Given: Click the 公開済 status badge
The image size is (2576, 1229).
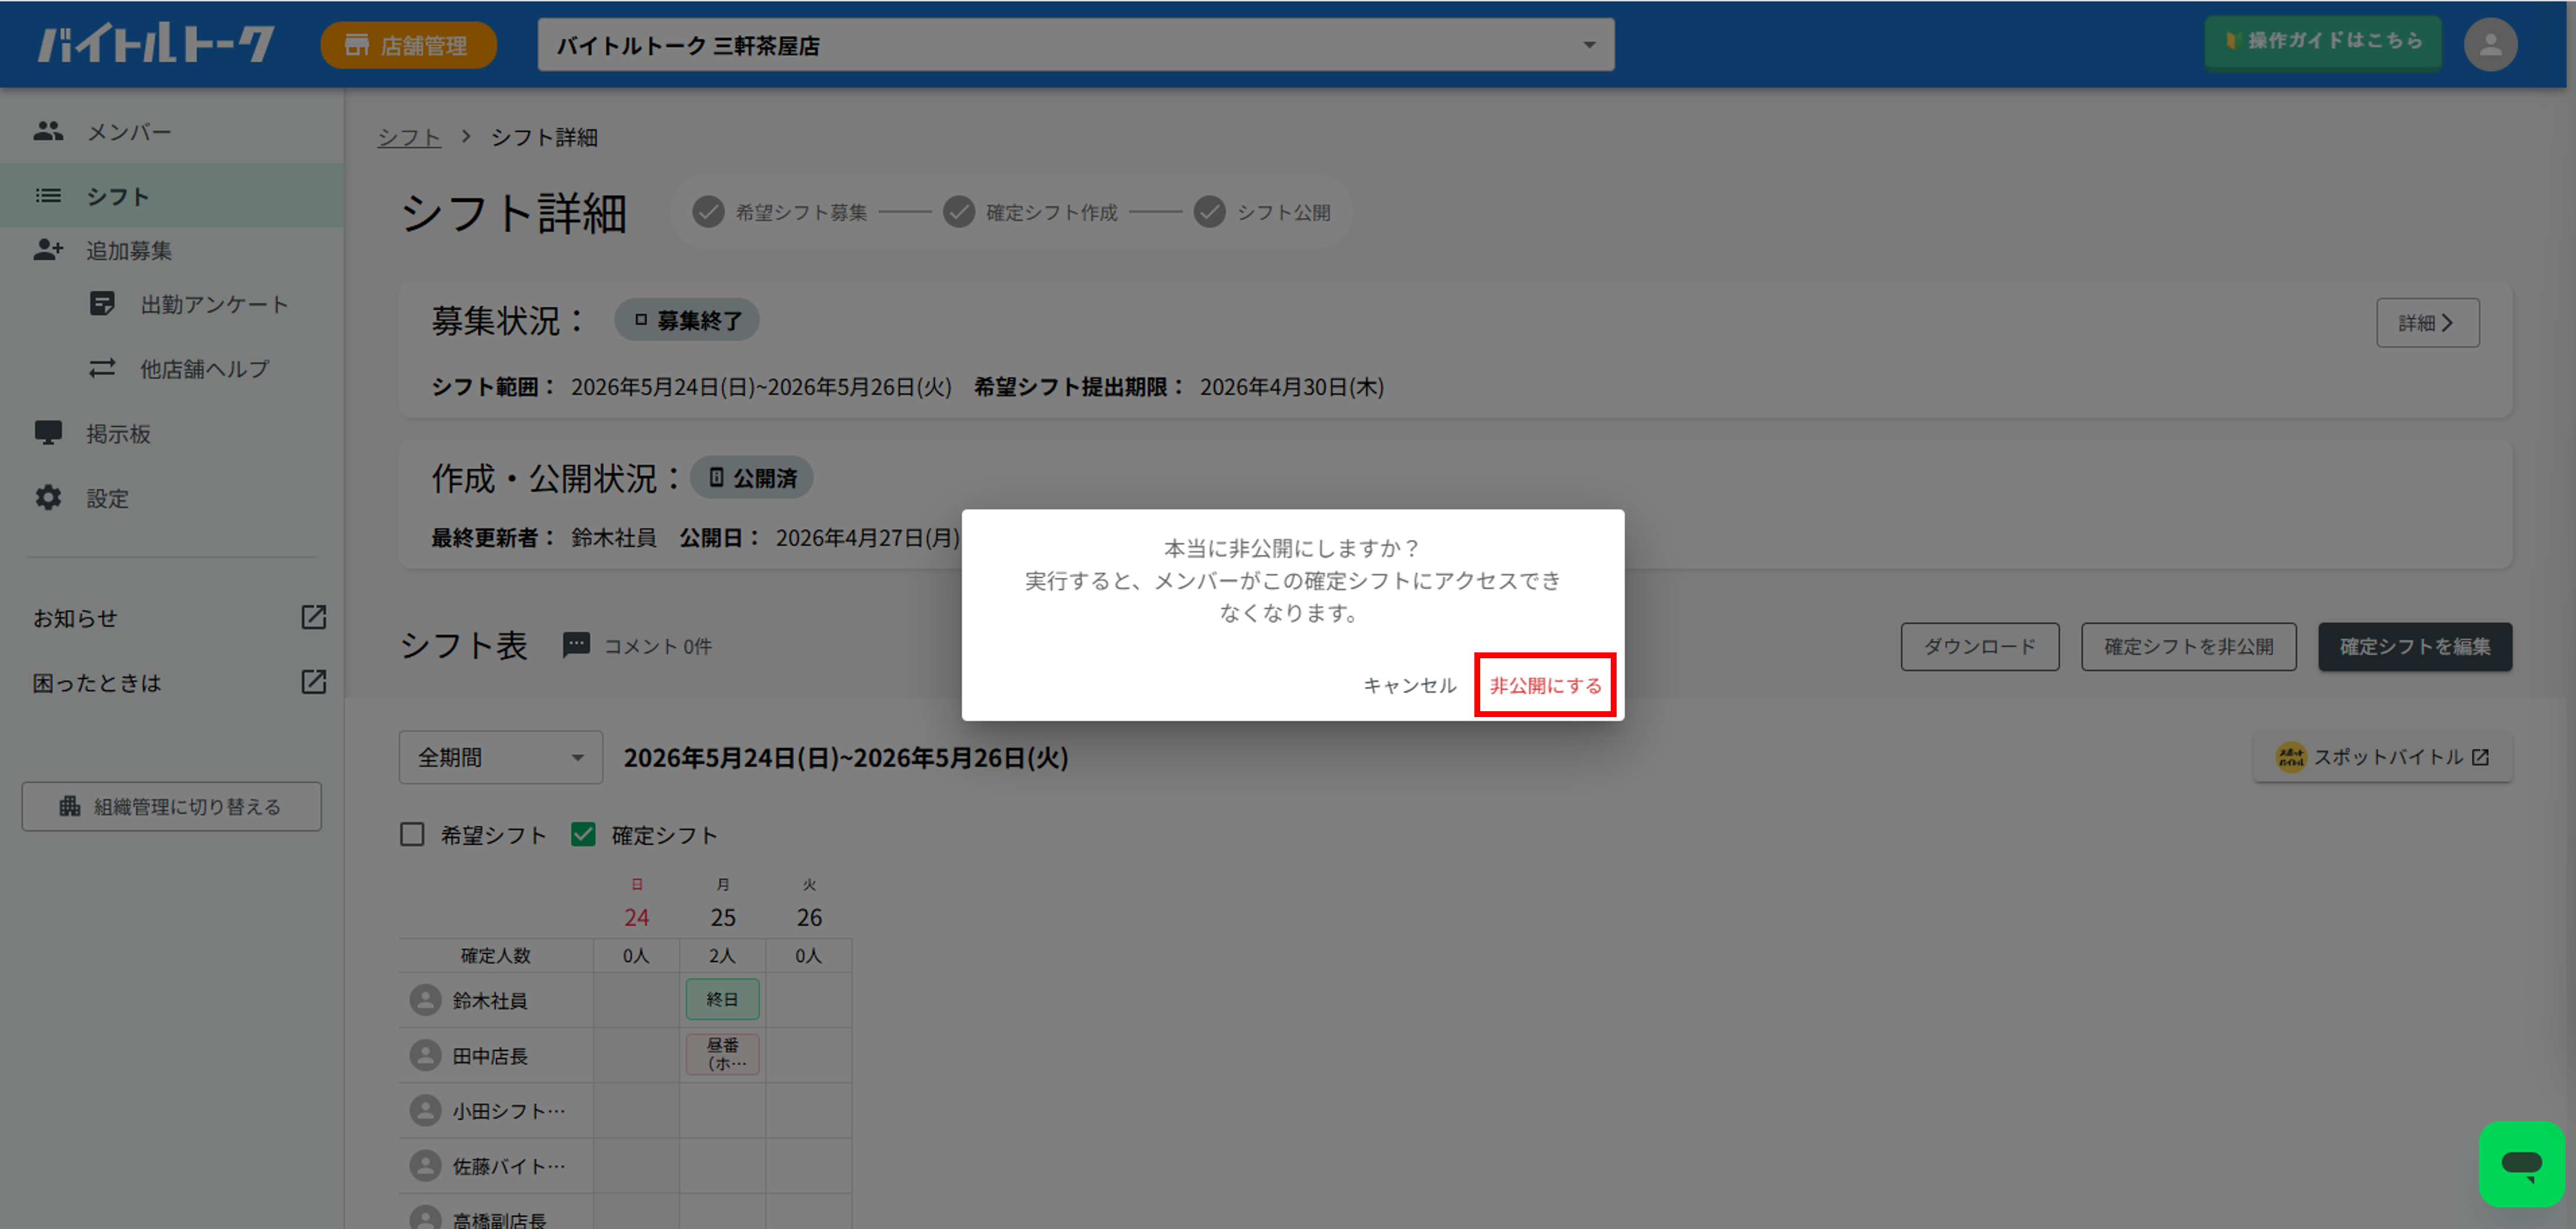Looking at the screenshot, I should pyautogui.click(x=752, y=478).
